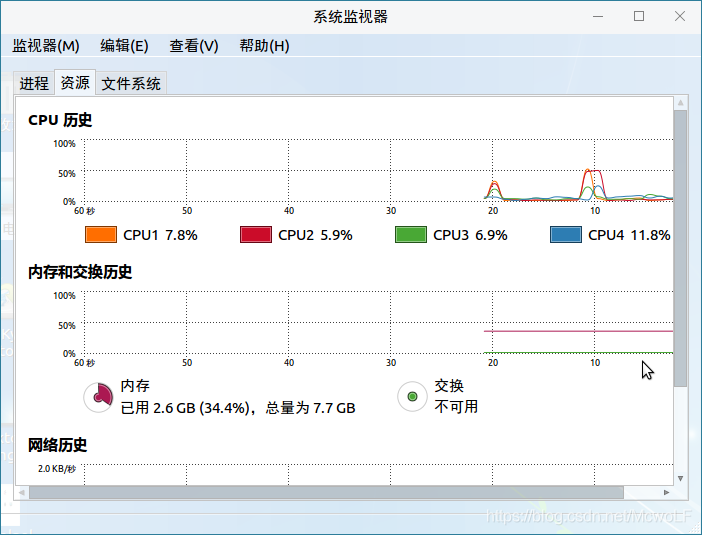The image size is (702, 535).
Task: Click the CPU 历史 heading
Action: tap(60, 120)
